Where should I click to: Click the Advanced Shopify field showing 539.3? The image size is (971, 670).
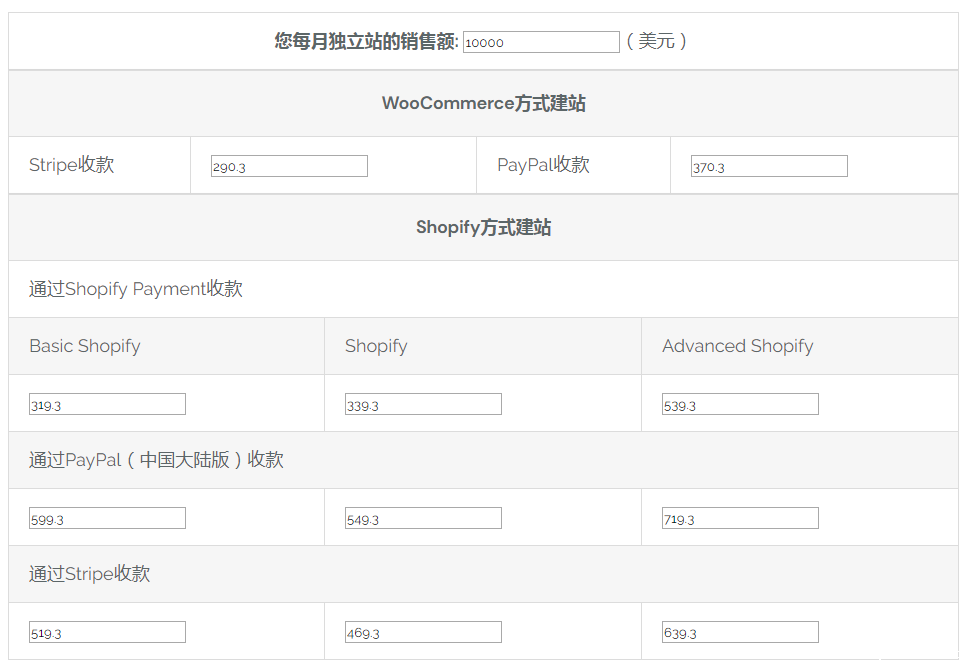740,403
